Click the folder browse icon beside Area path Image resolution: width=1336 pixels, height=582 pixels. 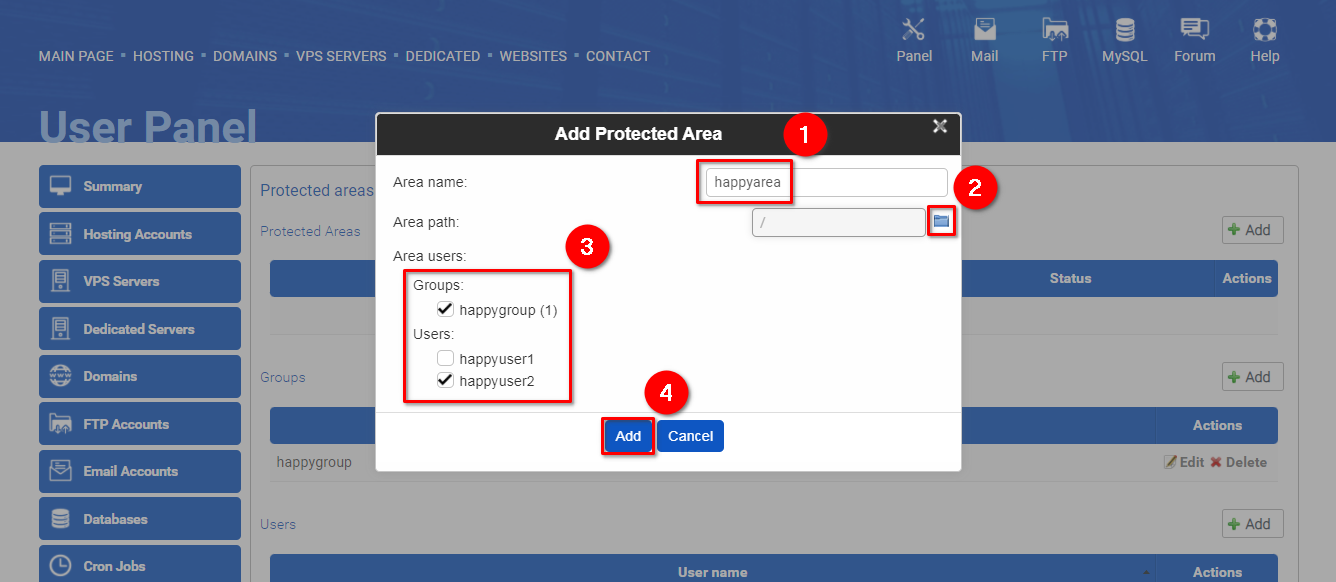(x=941, y=221)
